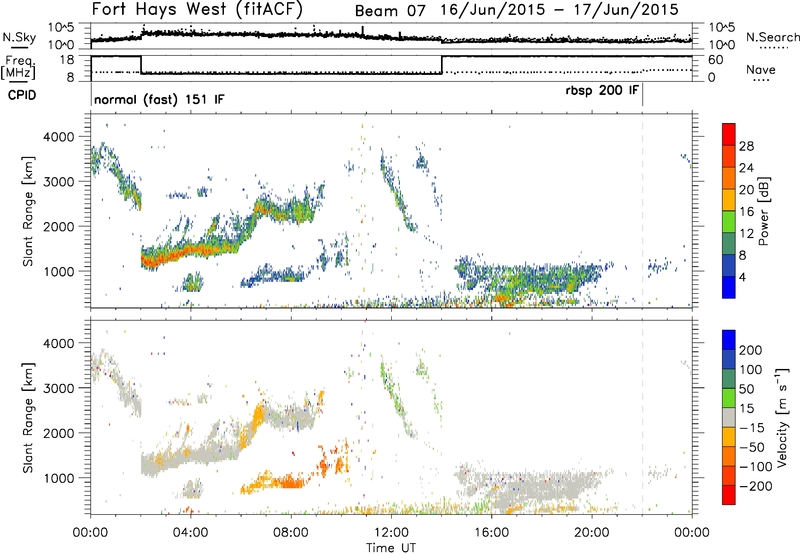Click the frequency step-up line at 14:00
Image resolution: width=800 pixels, height=554 pixels.
442,65
